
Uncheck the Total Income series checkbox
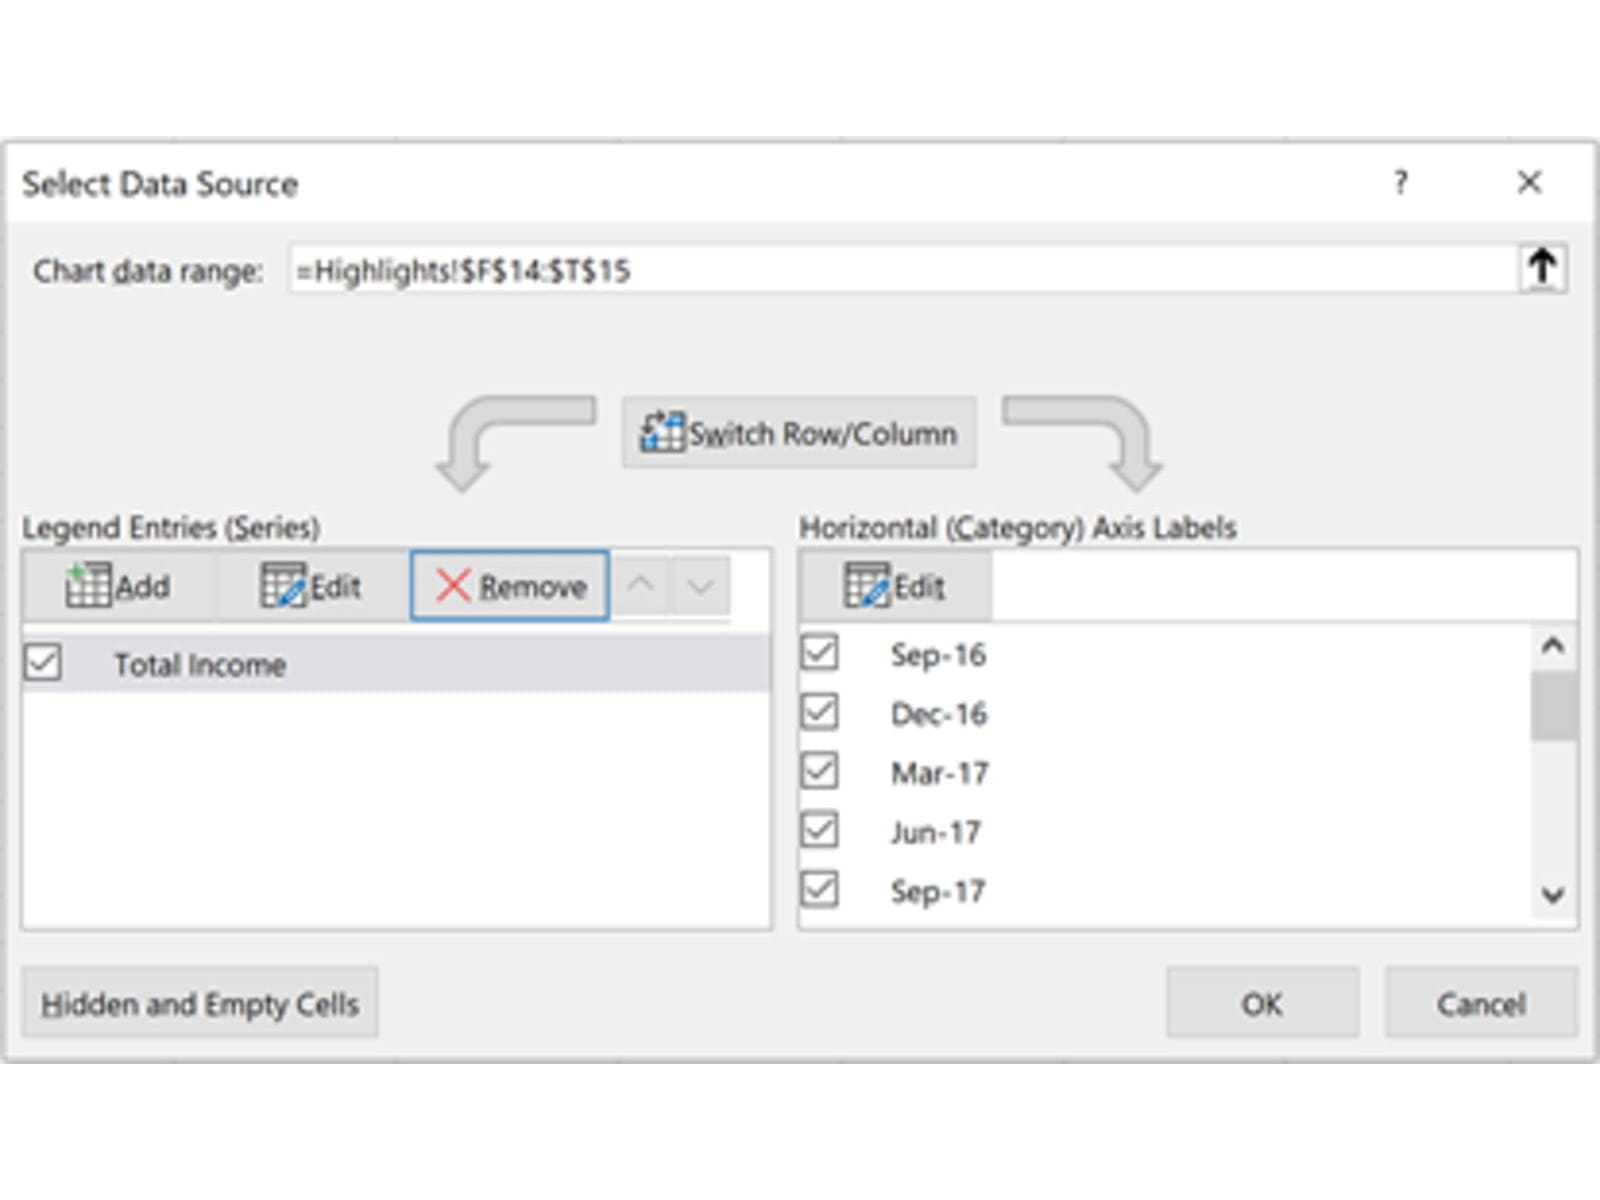pos(43,663)
